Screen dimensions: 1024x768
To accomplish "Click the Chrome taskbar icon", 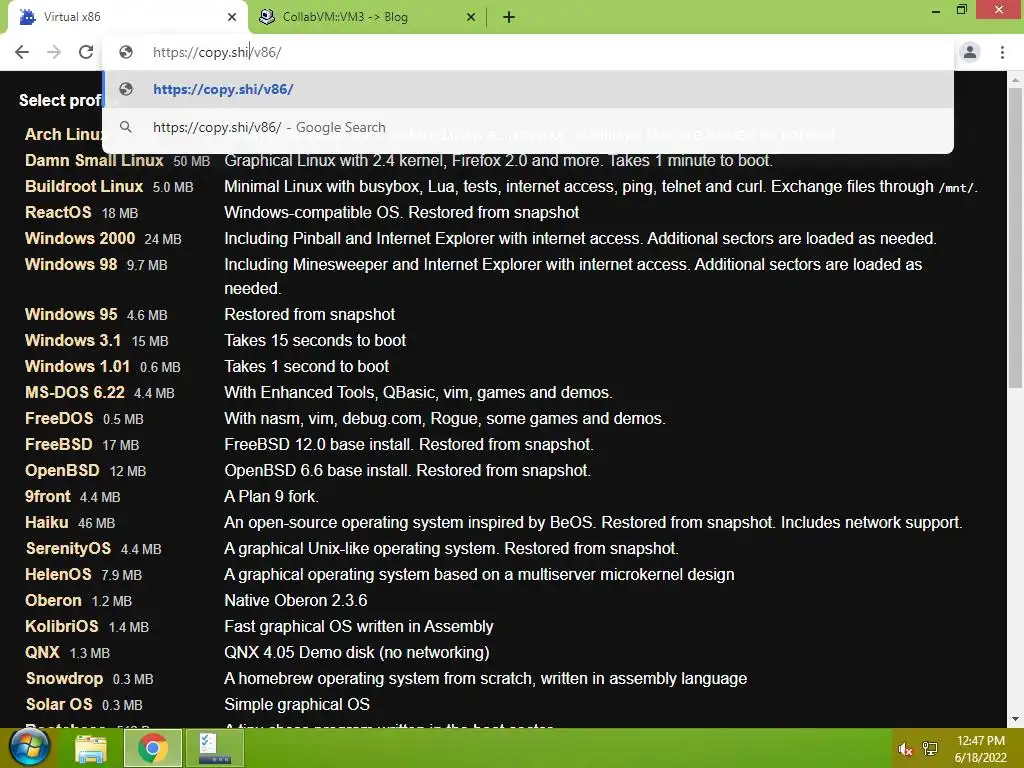I will 152,748.
